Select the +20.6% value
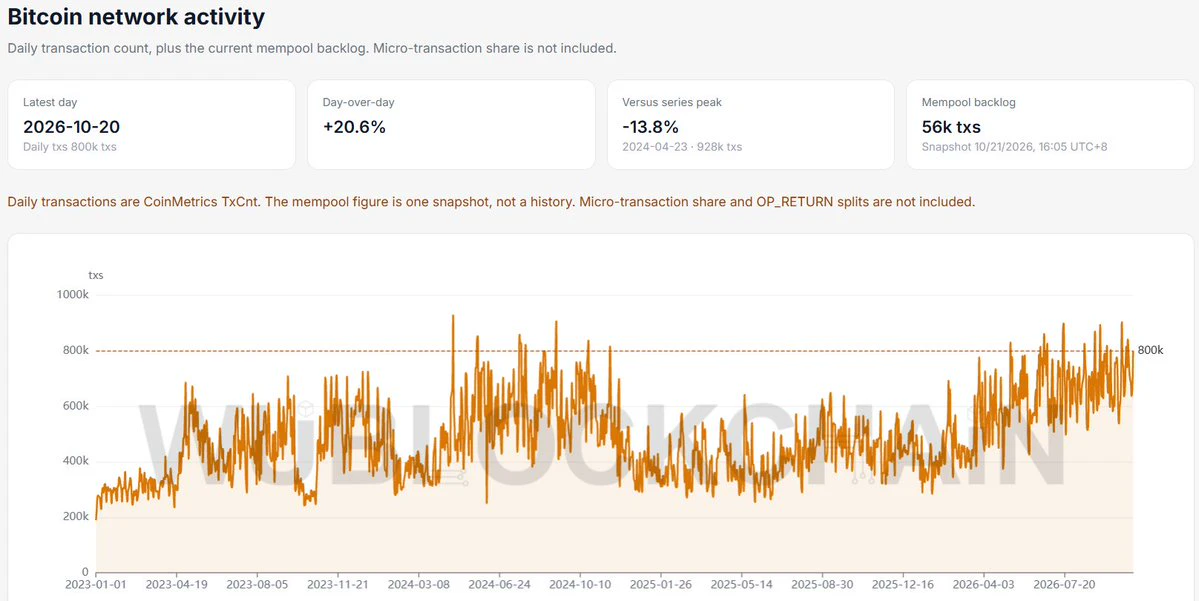1199x601 pixels. [x=354, y=127]
